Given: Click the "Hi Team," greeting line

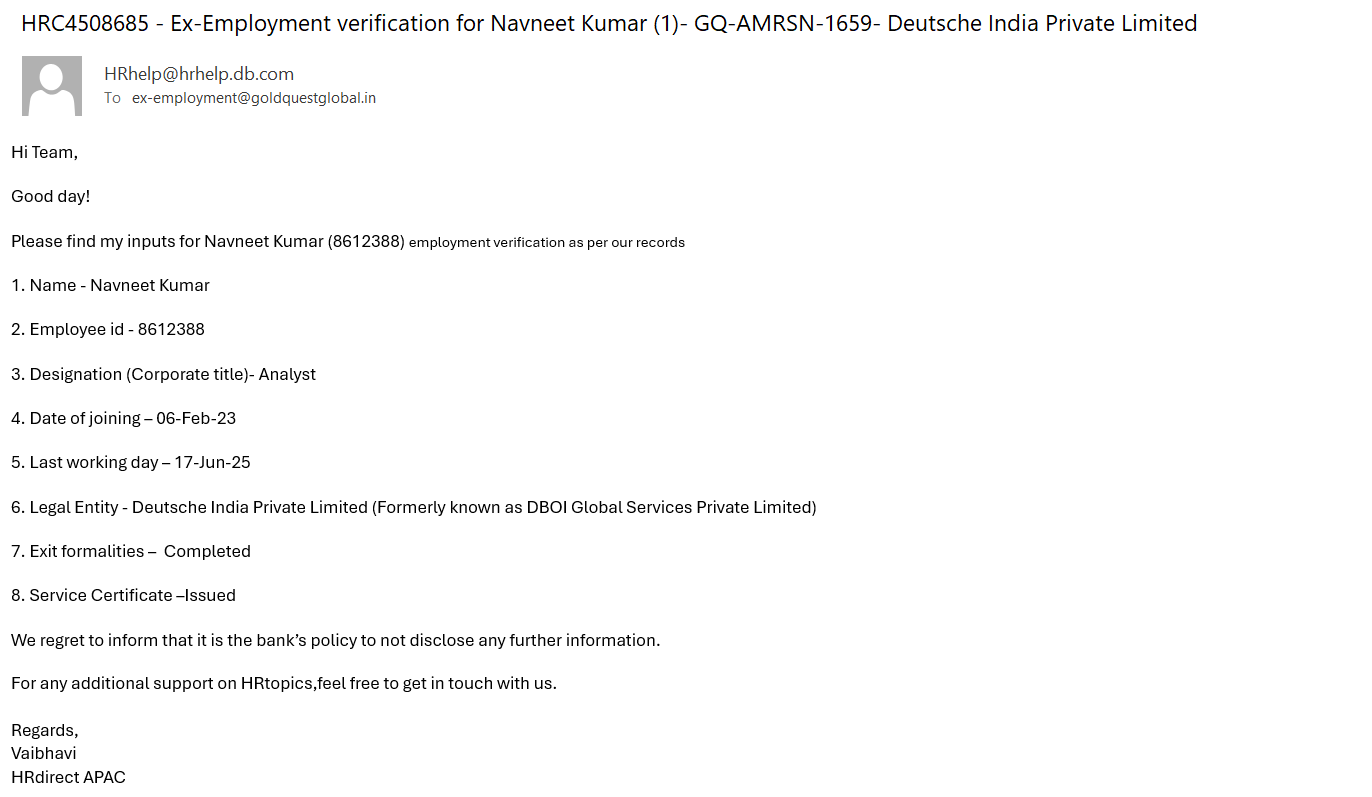Looking at the screenshot, I should pyautogui.click(x=44, y=152).
